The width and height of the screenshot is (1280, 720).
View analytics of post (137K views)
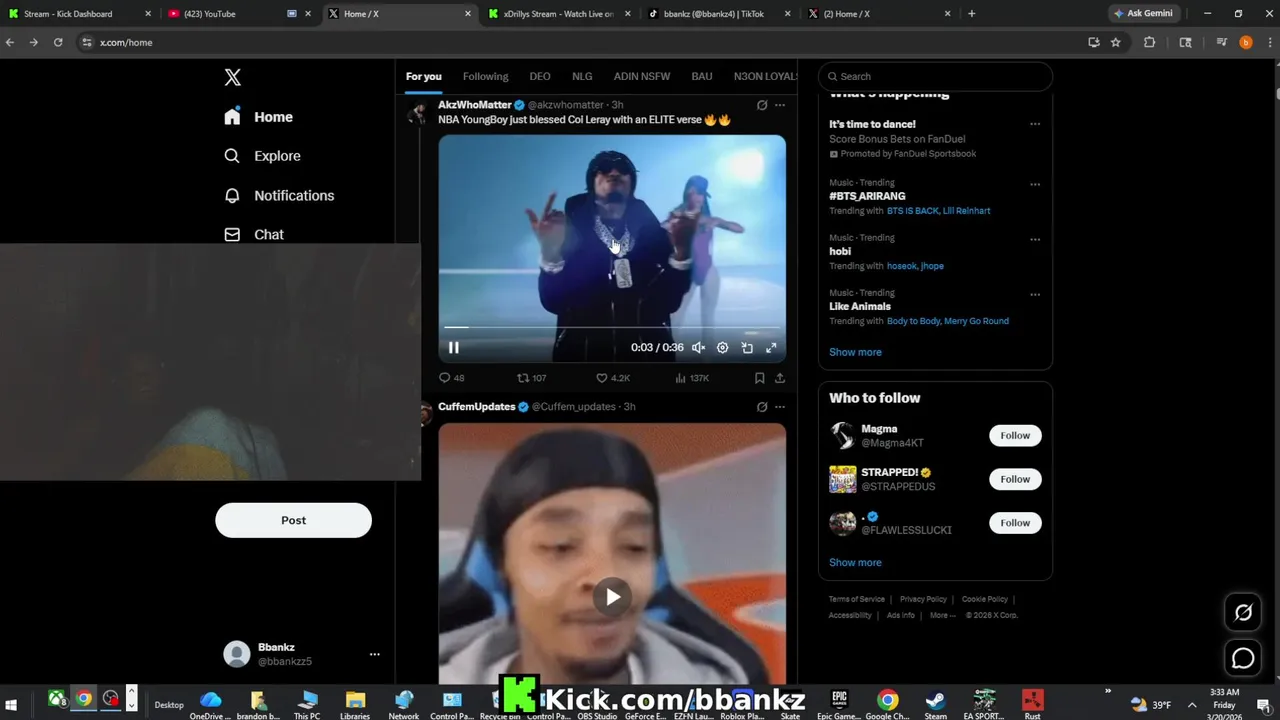pos(692,378)
